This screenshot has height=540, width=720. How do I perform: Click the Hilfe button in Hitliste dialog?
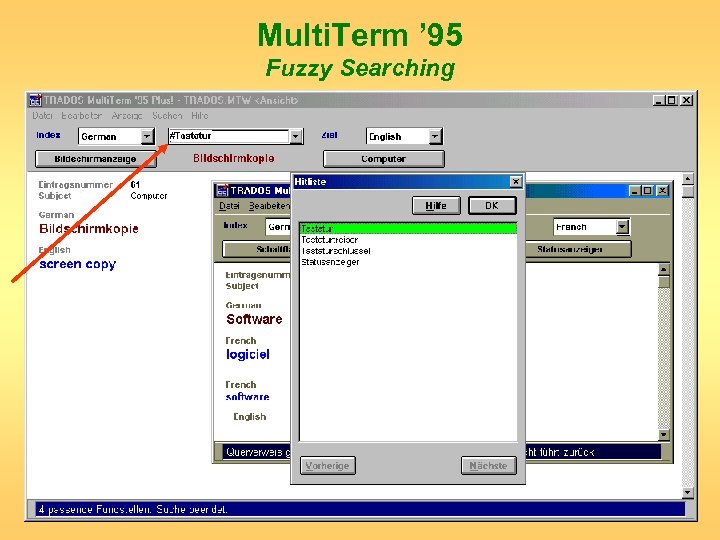[x=436, y=206]
